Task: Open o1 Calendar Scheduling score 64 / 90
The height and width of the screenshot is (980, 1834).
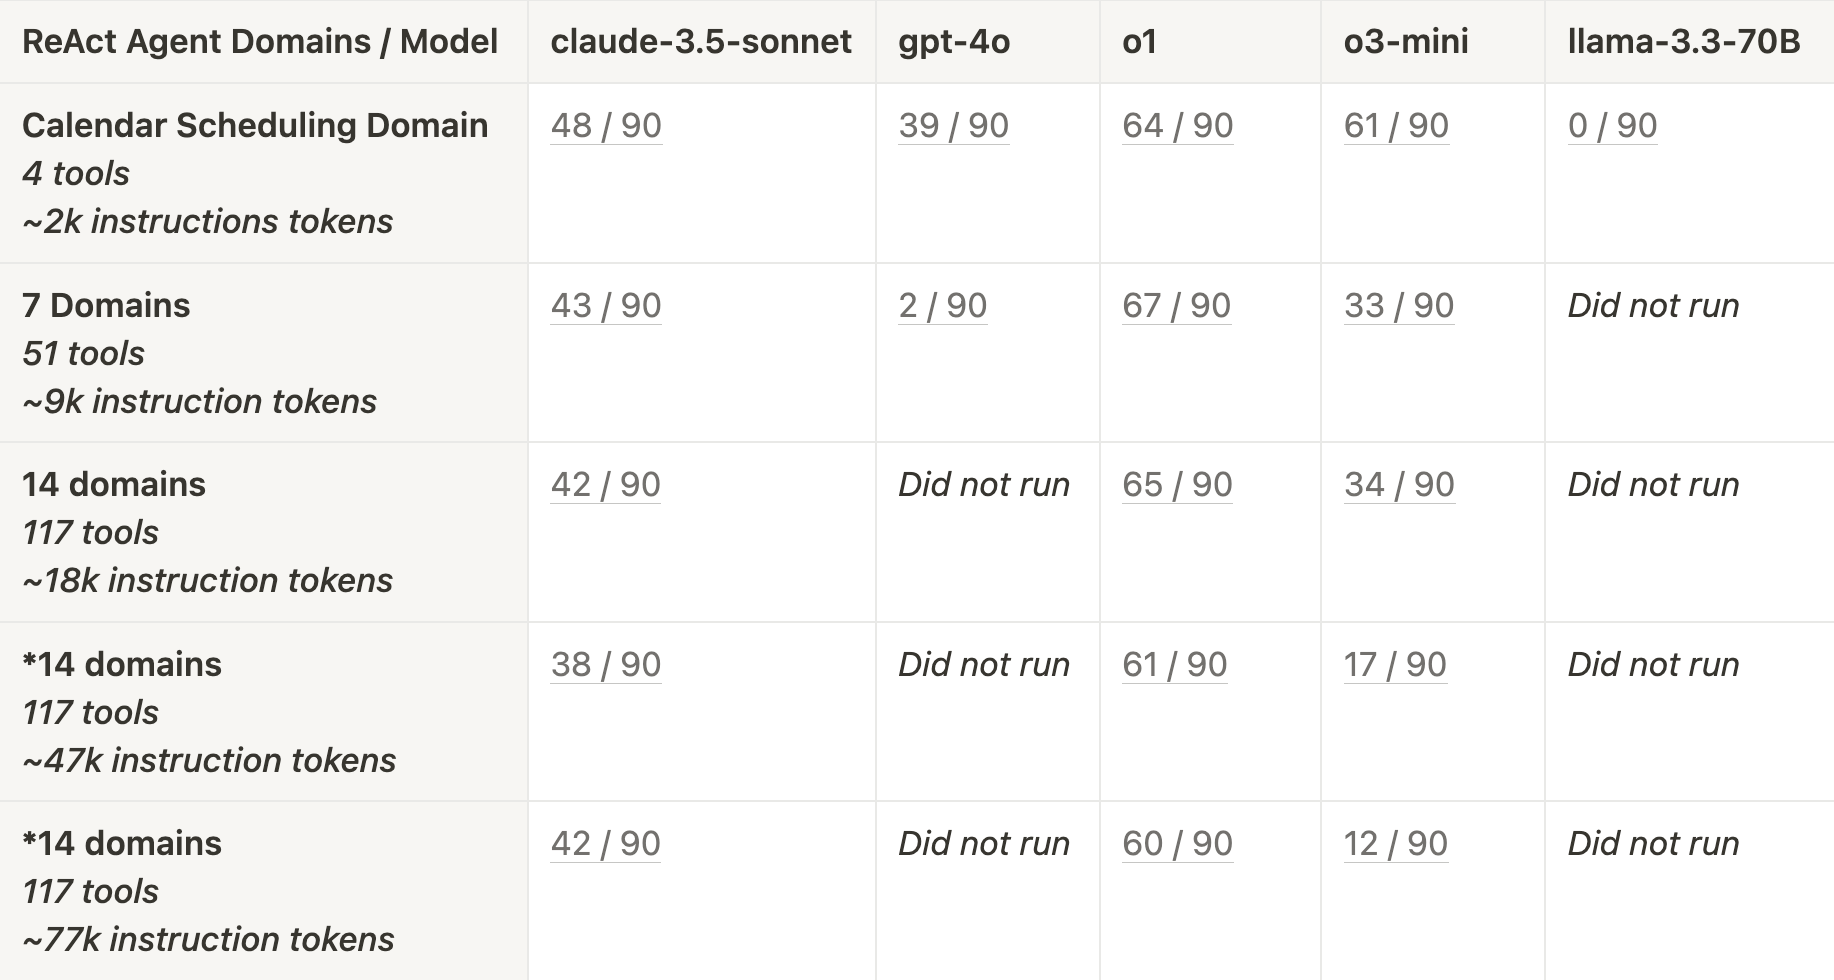Action: point(1177,126)
